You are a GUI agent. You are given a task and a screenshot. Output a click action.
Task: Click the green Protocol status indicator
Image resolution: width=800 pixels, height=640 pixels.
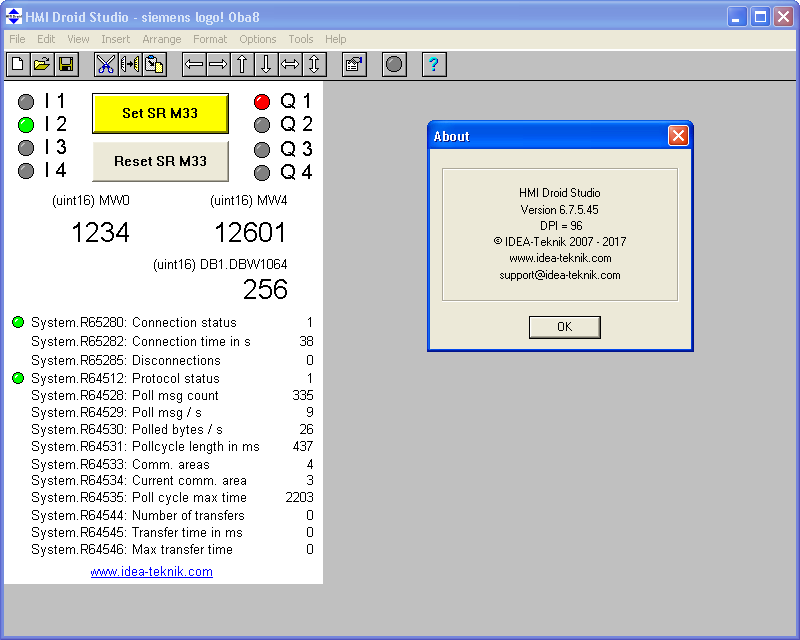pos(18,378)
